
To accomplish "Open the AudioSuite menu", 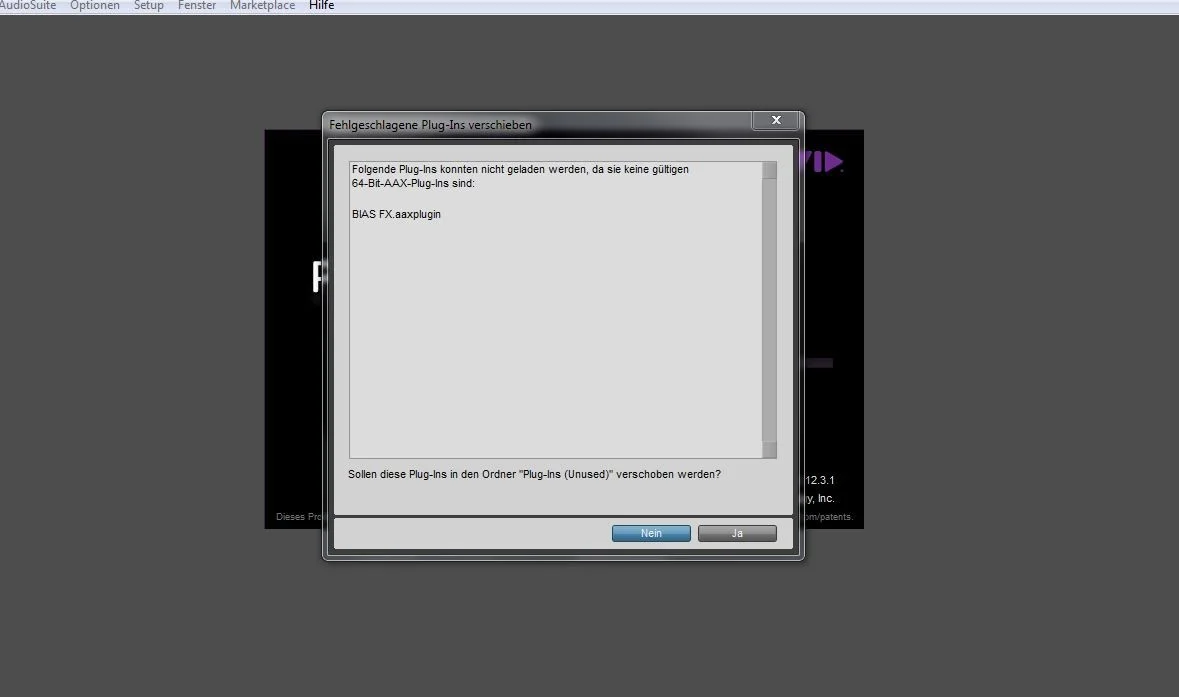I will point(27,5).
